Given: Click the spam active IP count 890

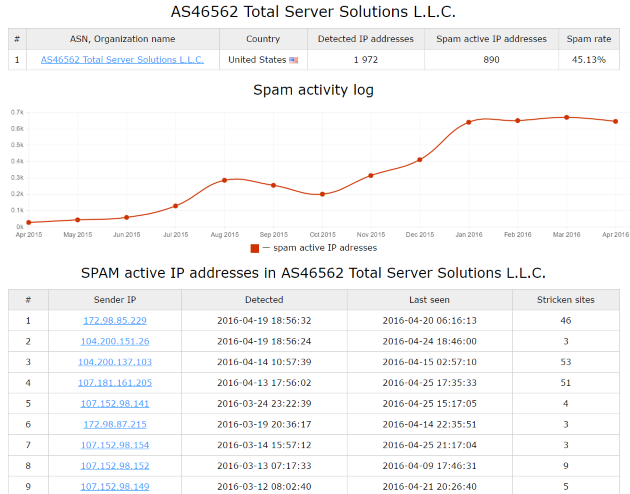Looking at the screenshot, I should (491, 60).
